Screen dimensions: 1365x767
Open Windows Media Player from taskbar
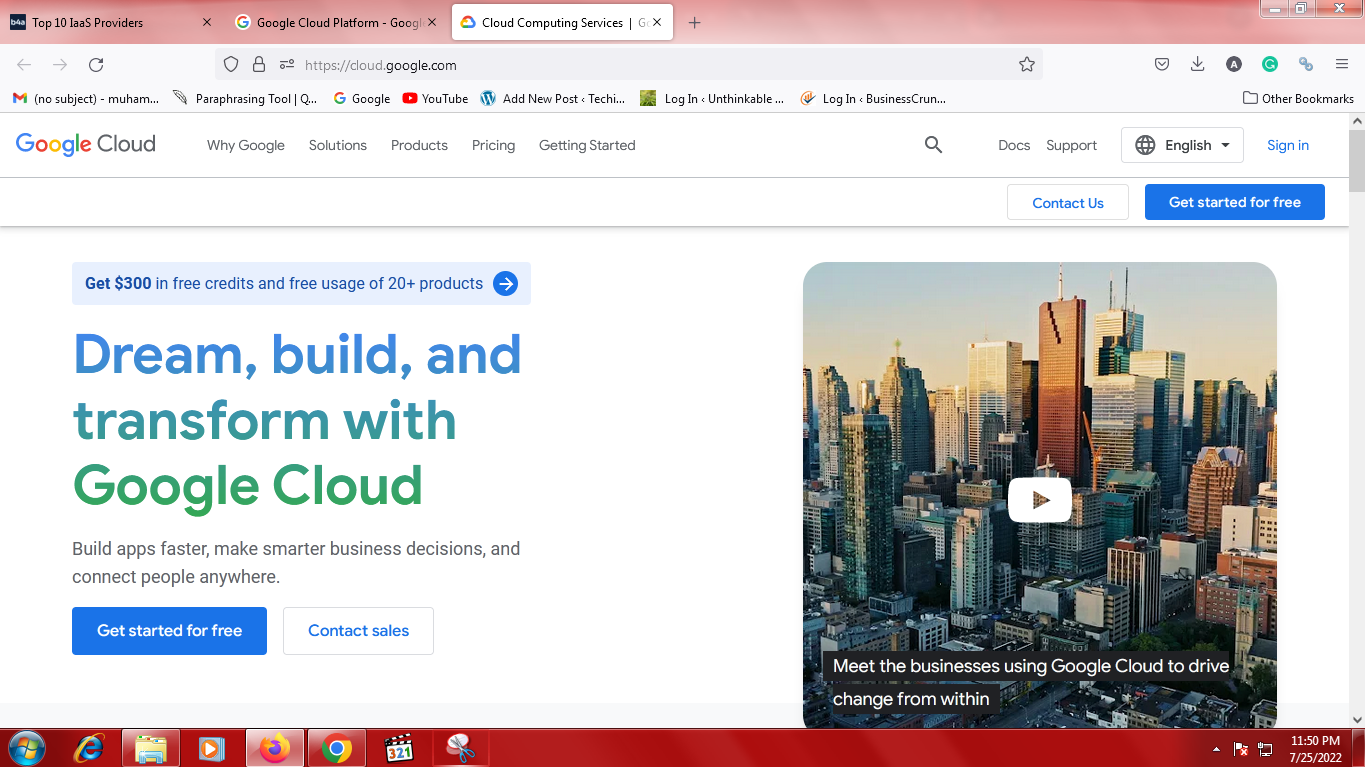pos(212,748)
